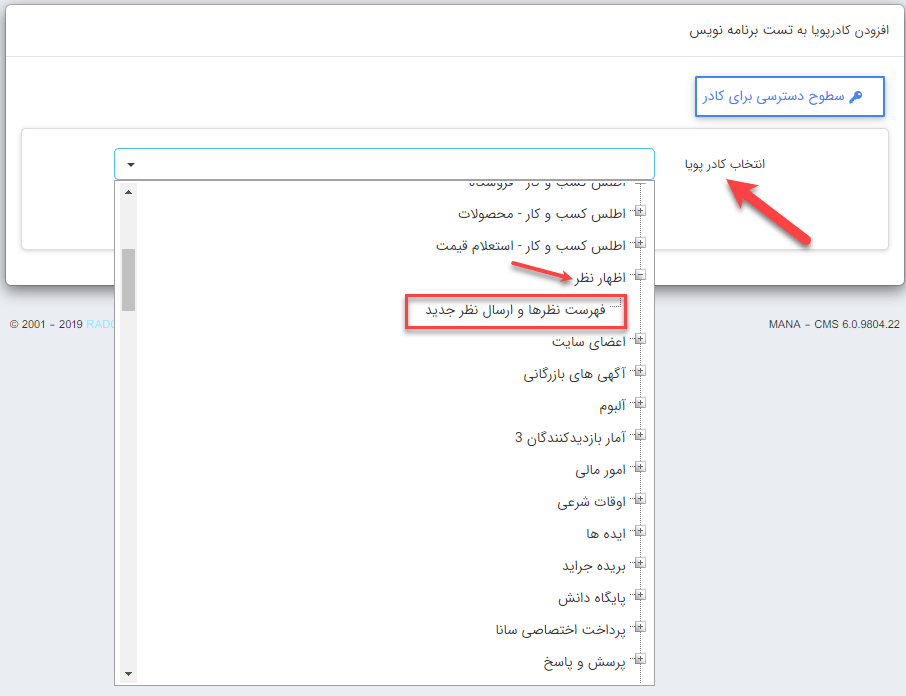Choose the پرداخت اختصاصی سانا entry

pyautogui.click(x=559, y=630)
